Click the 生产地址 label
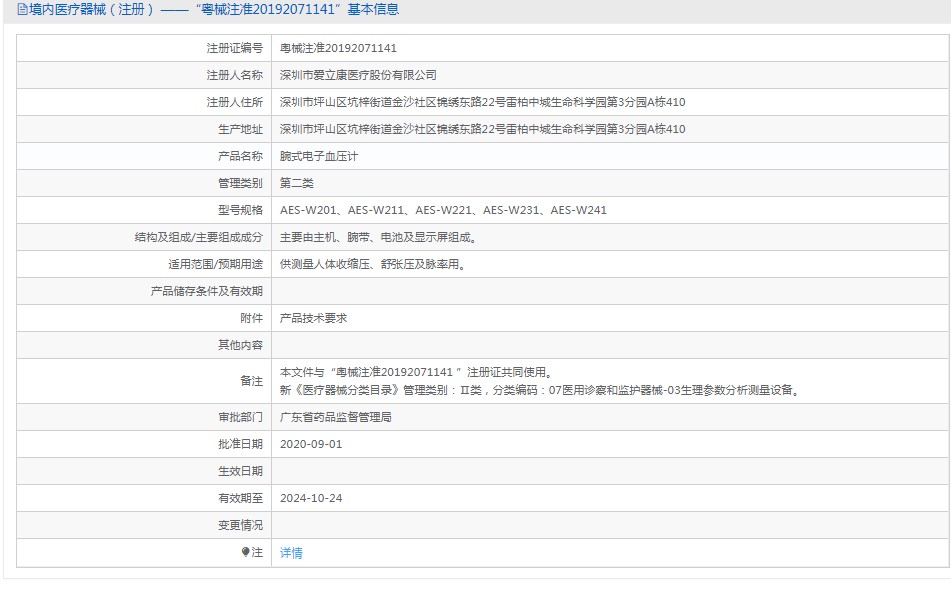This screenshot has height=598, width=951. click(x=240, y=129)
